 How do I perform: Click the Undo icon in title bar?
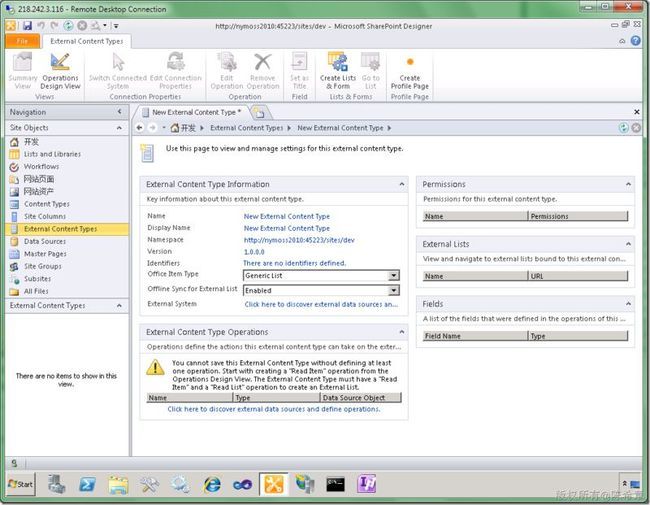click(41, 26)
